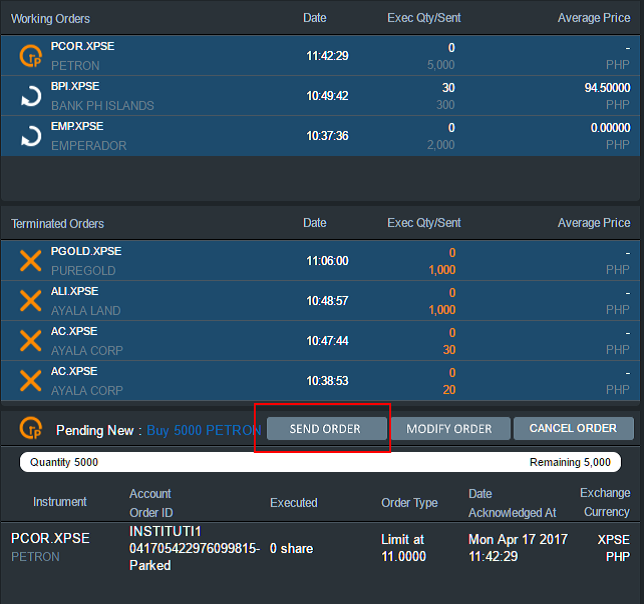
Task: Click the cancelled X icon for ALI.XPSE
Action: 31,301
